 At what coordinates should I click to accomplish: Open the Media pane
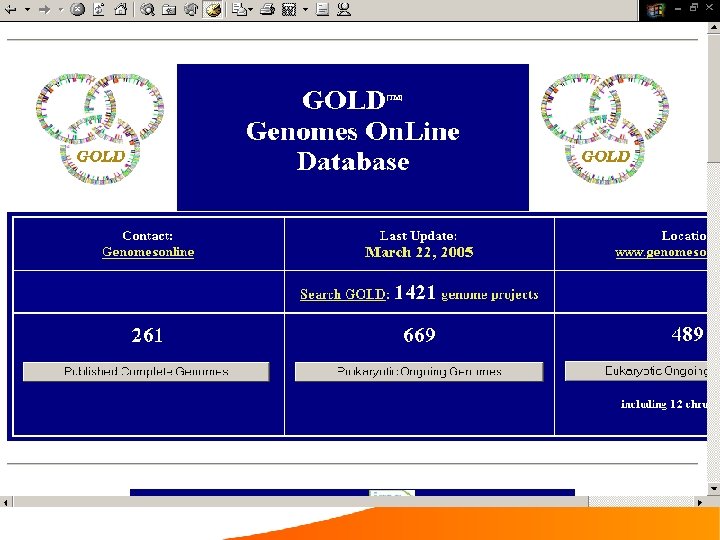tap(191, 9)
